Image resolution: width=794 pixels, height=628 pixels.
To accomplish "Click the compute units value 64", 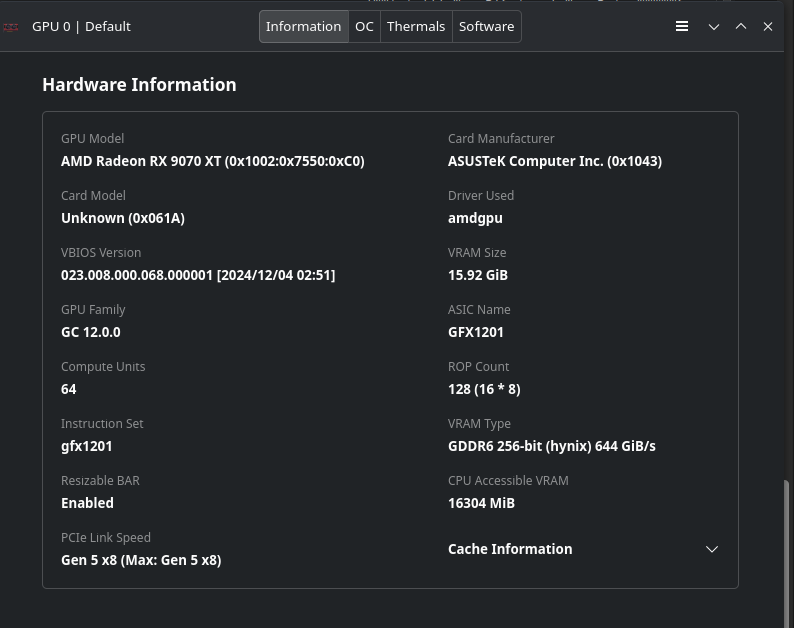I will (x=68, y=389).
